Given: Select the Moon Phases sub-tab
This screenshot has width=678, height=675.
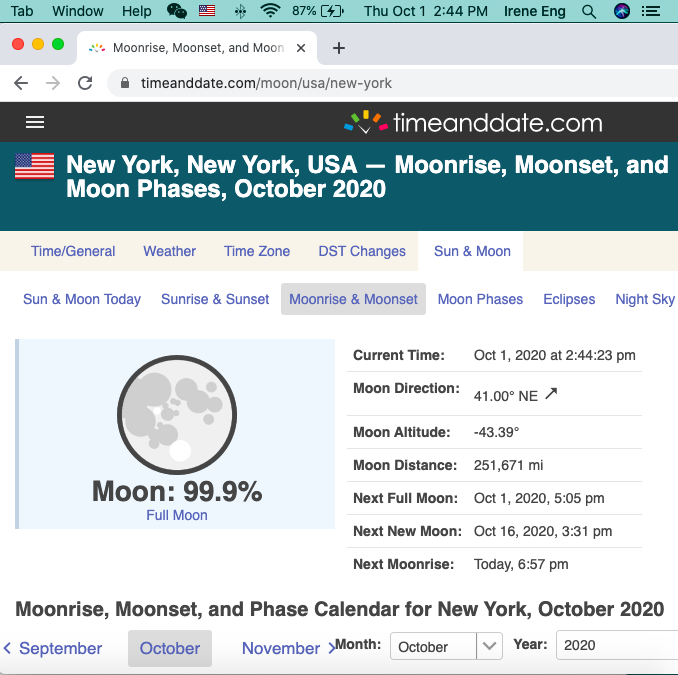Looking at the screenshot, I should click(480, 299).
